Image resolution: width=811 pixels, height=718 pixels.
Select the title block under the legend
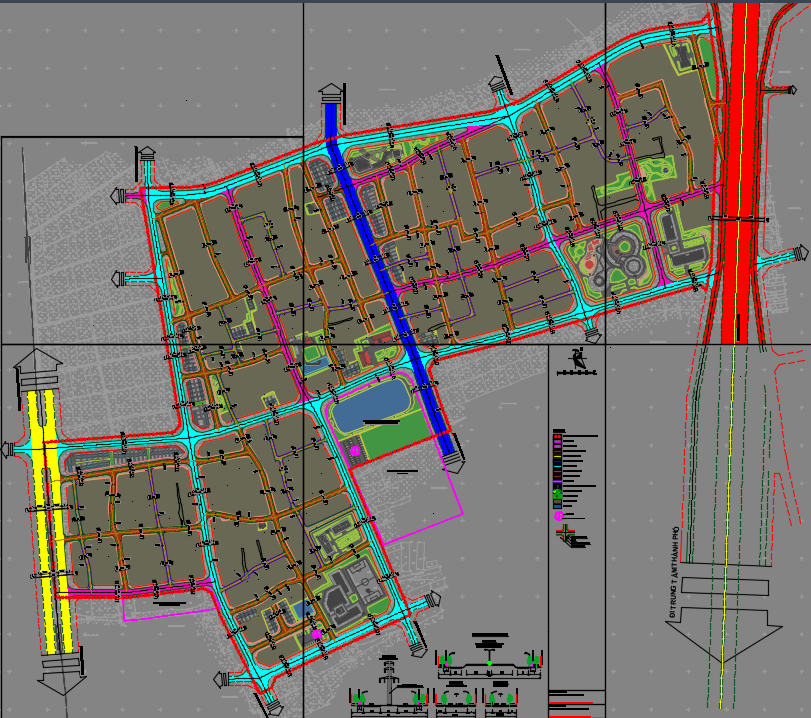pos(576,699)
